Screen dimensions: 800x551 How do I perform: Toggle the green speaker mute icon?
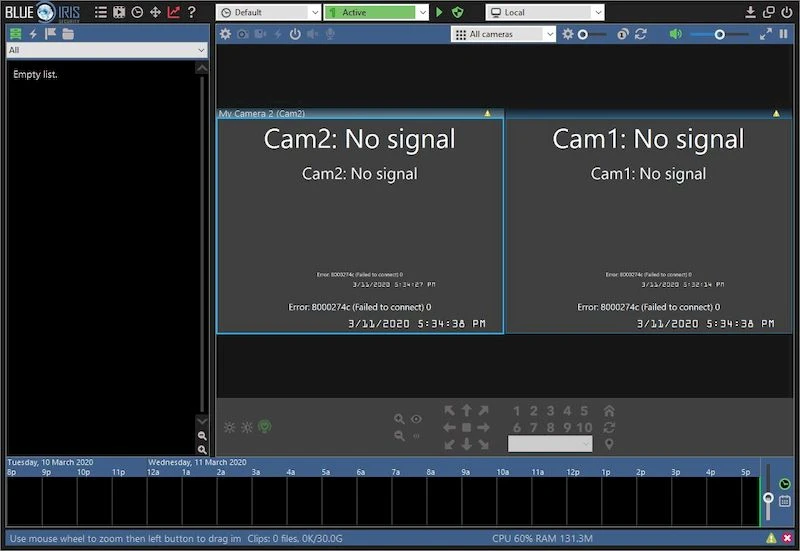pos(676,34)
